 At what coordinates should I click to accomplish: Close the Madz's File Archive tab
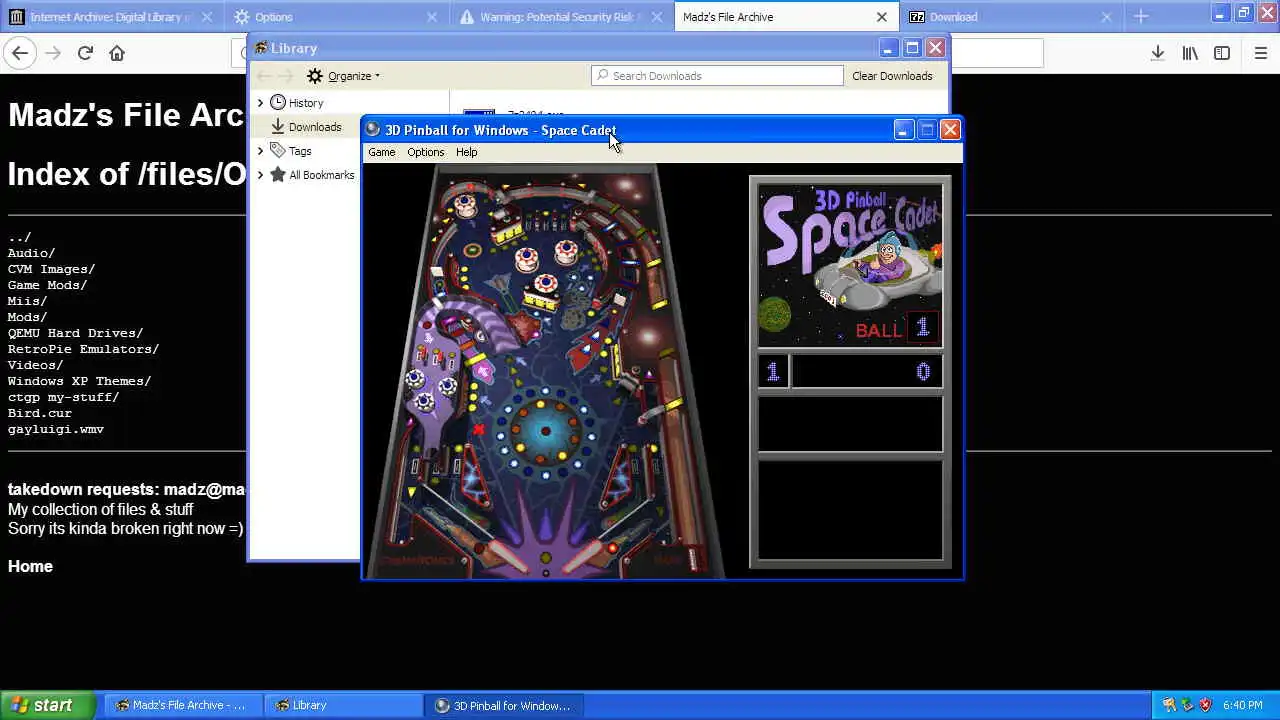[x=882, y=17]
